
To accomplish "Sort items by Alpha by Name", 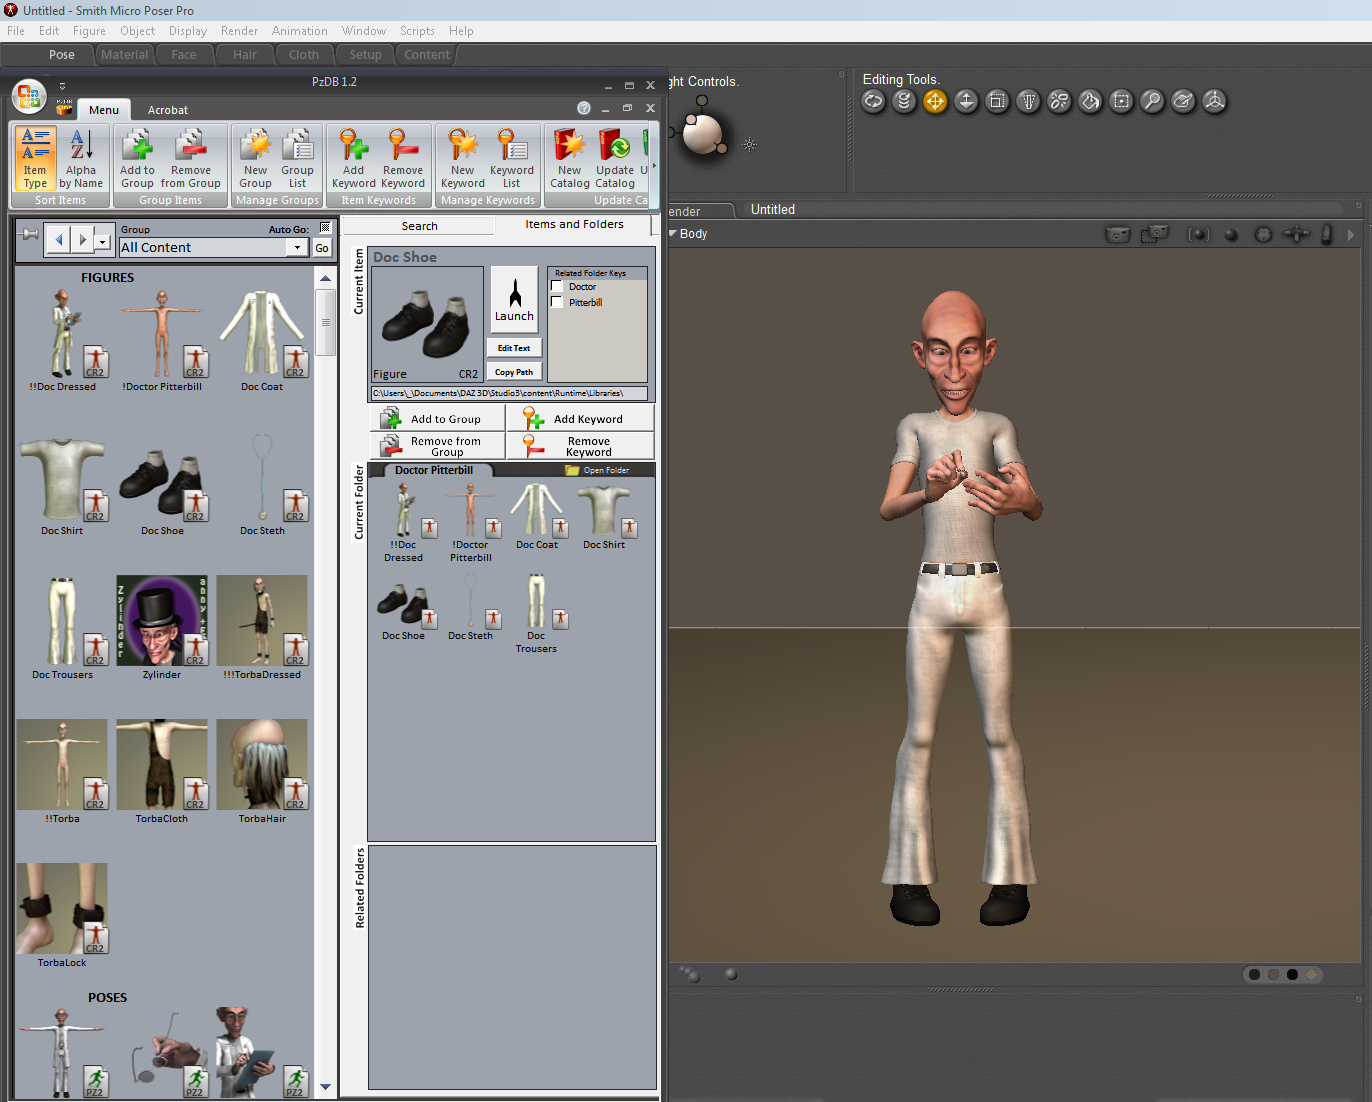I will [81, 158].
